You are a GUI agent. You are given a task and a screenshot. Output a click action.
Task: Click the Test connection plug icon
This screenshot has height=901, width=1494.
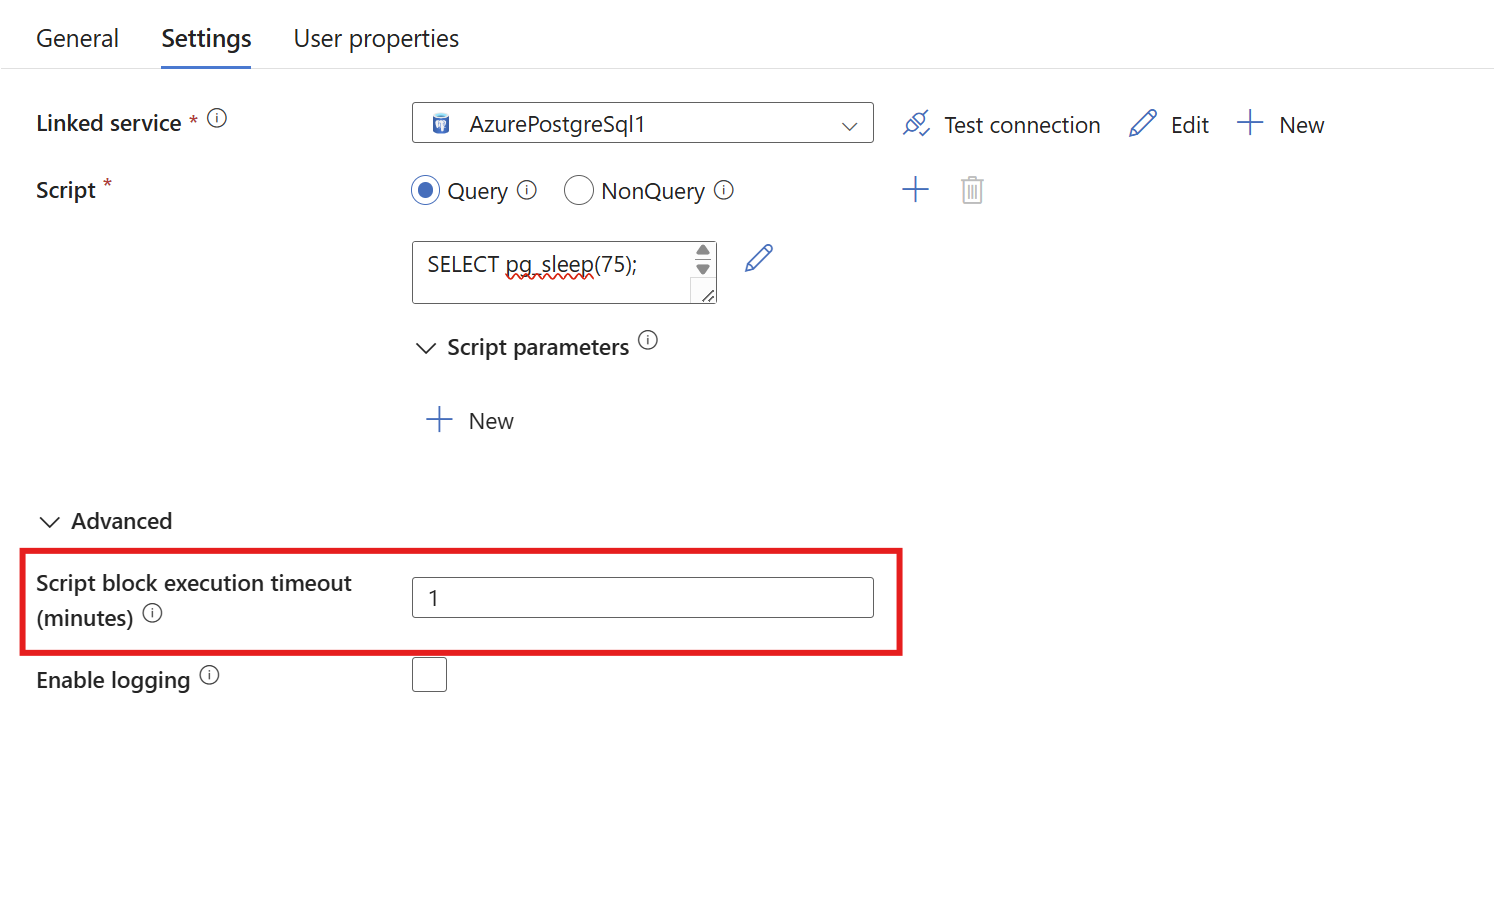pos(916,124)
